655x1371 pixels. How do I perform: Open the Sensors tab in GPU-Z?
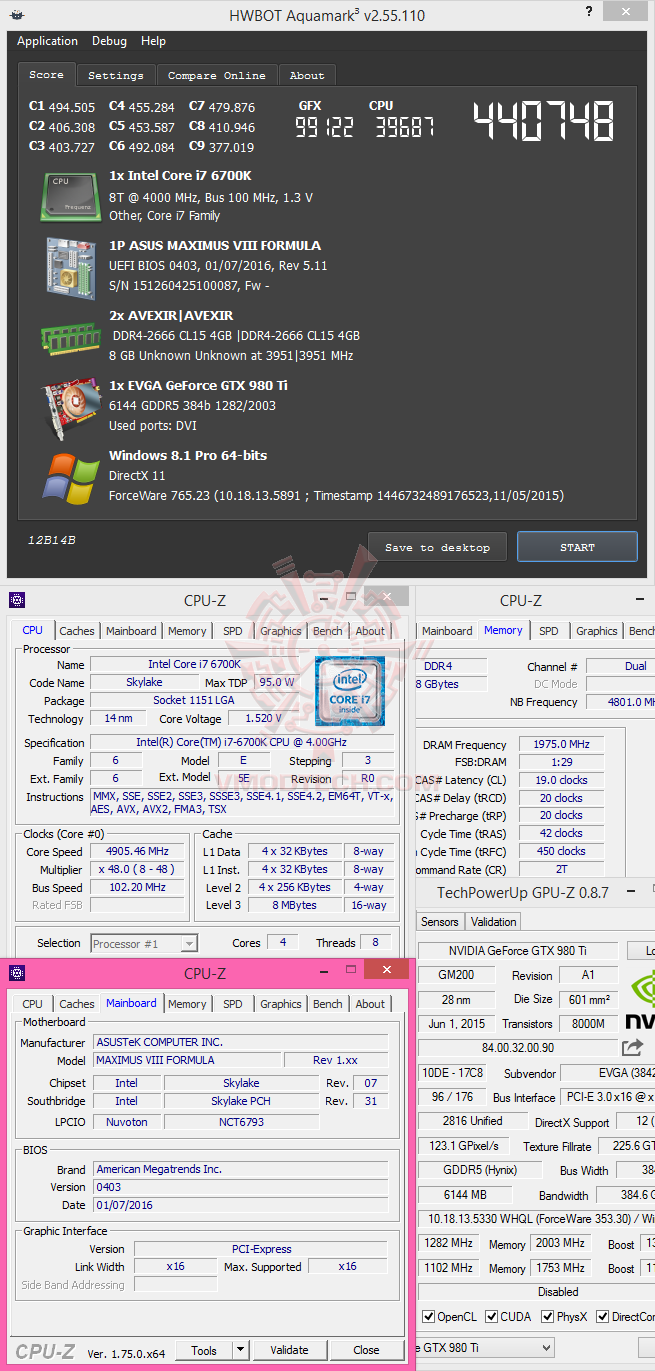click(x=440, y=922)
